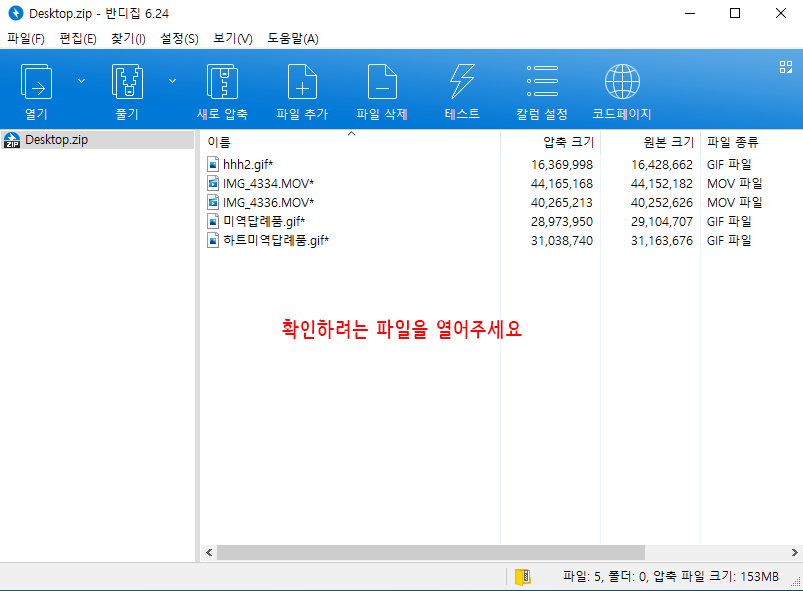Viewport: 803px width, 591px height.
Task: Open the 편집(E) menu
Action: 78,38
